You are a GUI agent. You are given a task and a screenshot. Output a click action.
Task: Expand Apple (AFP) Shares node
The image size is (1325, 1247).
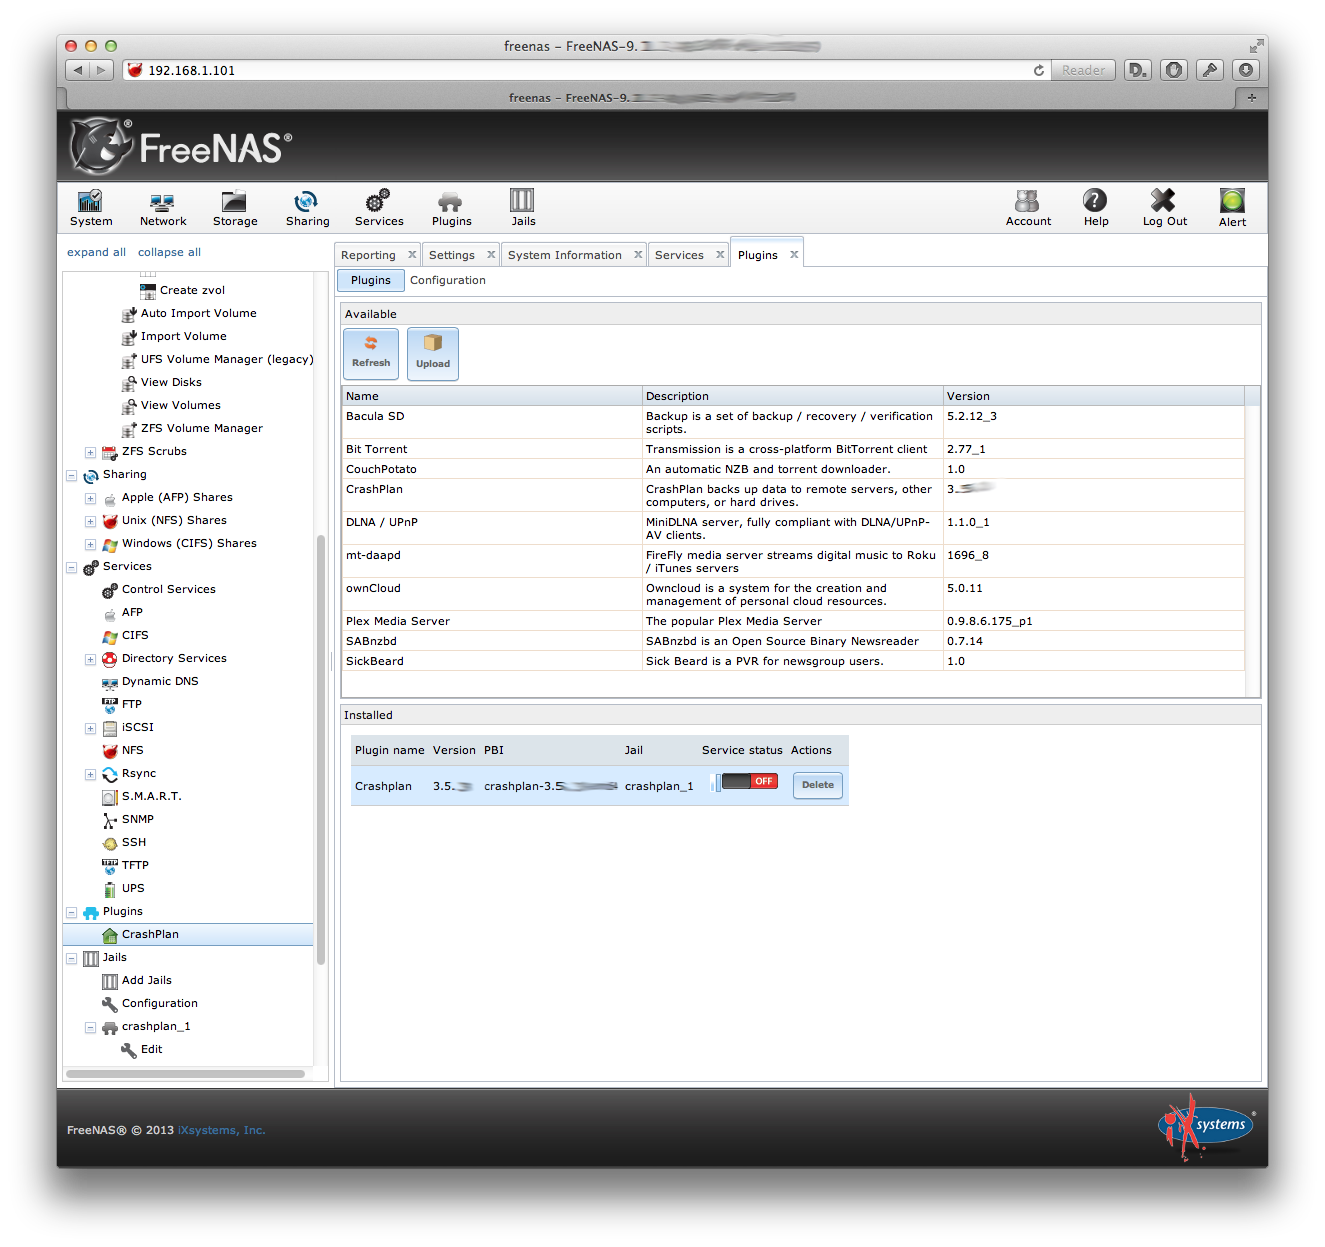tap(90, 498)
